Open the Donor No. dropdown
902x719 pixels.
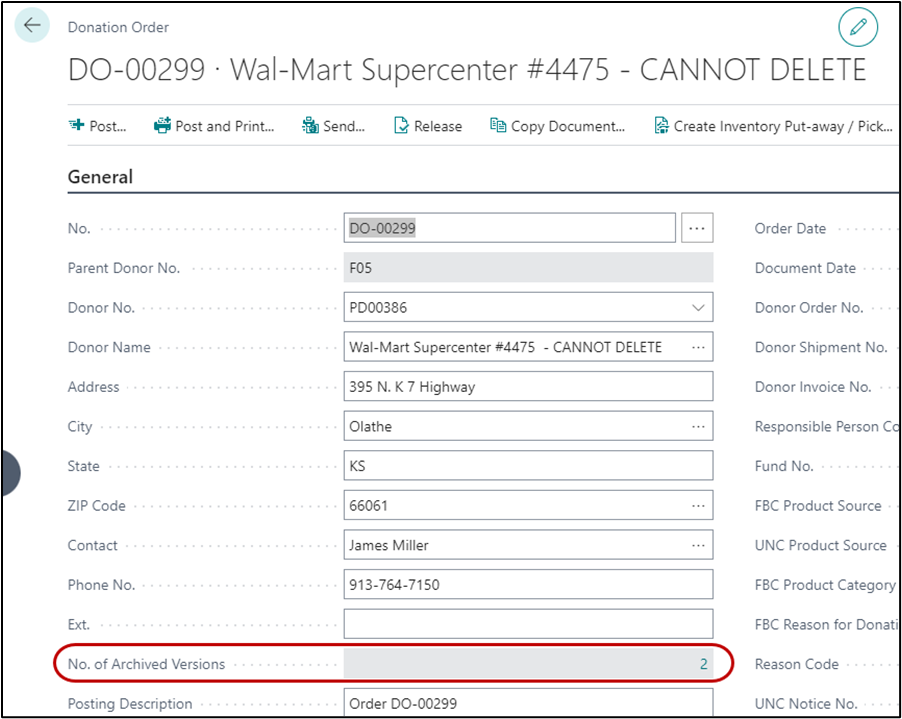697,308
